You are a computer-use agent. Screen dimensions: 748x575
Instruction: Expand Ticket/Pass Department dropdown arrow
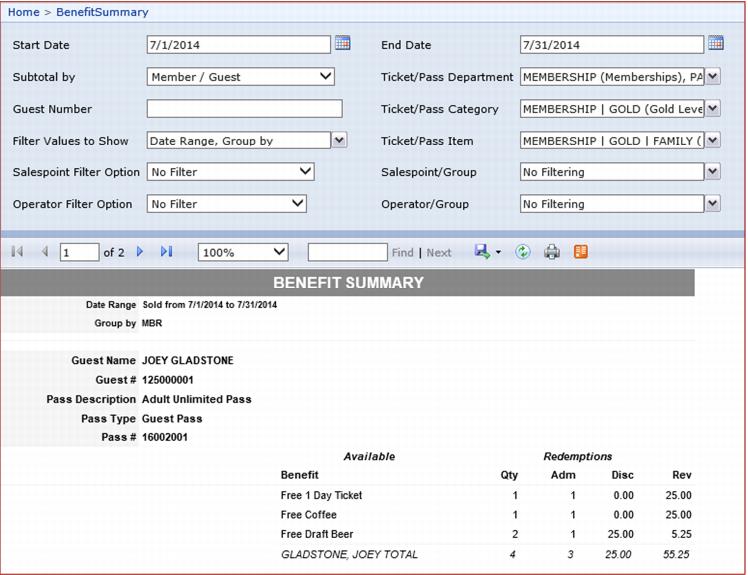(712, 77)
